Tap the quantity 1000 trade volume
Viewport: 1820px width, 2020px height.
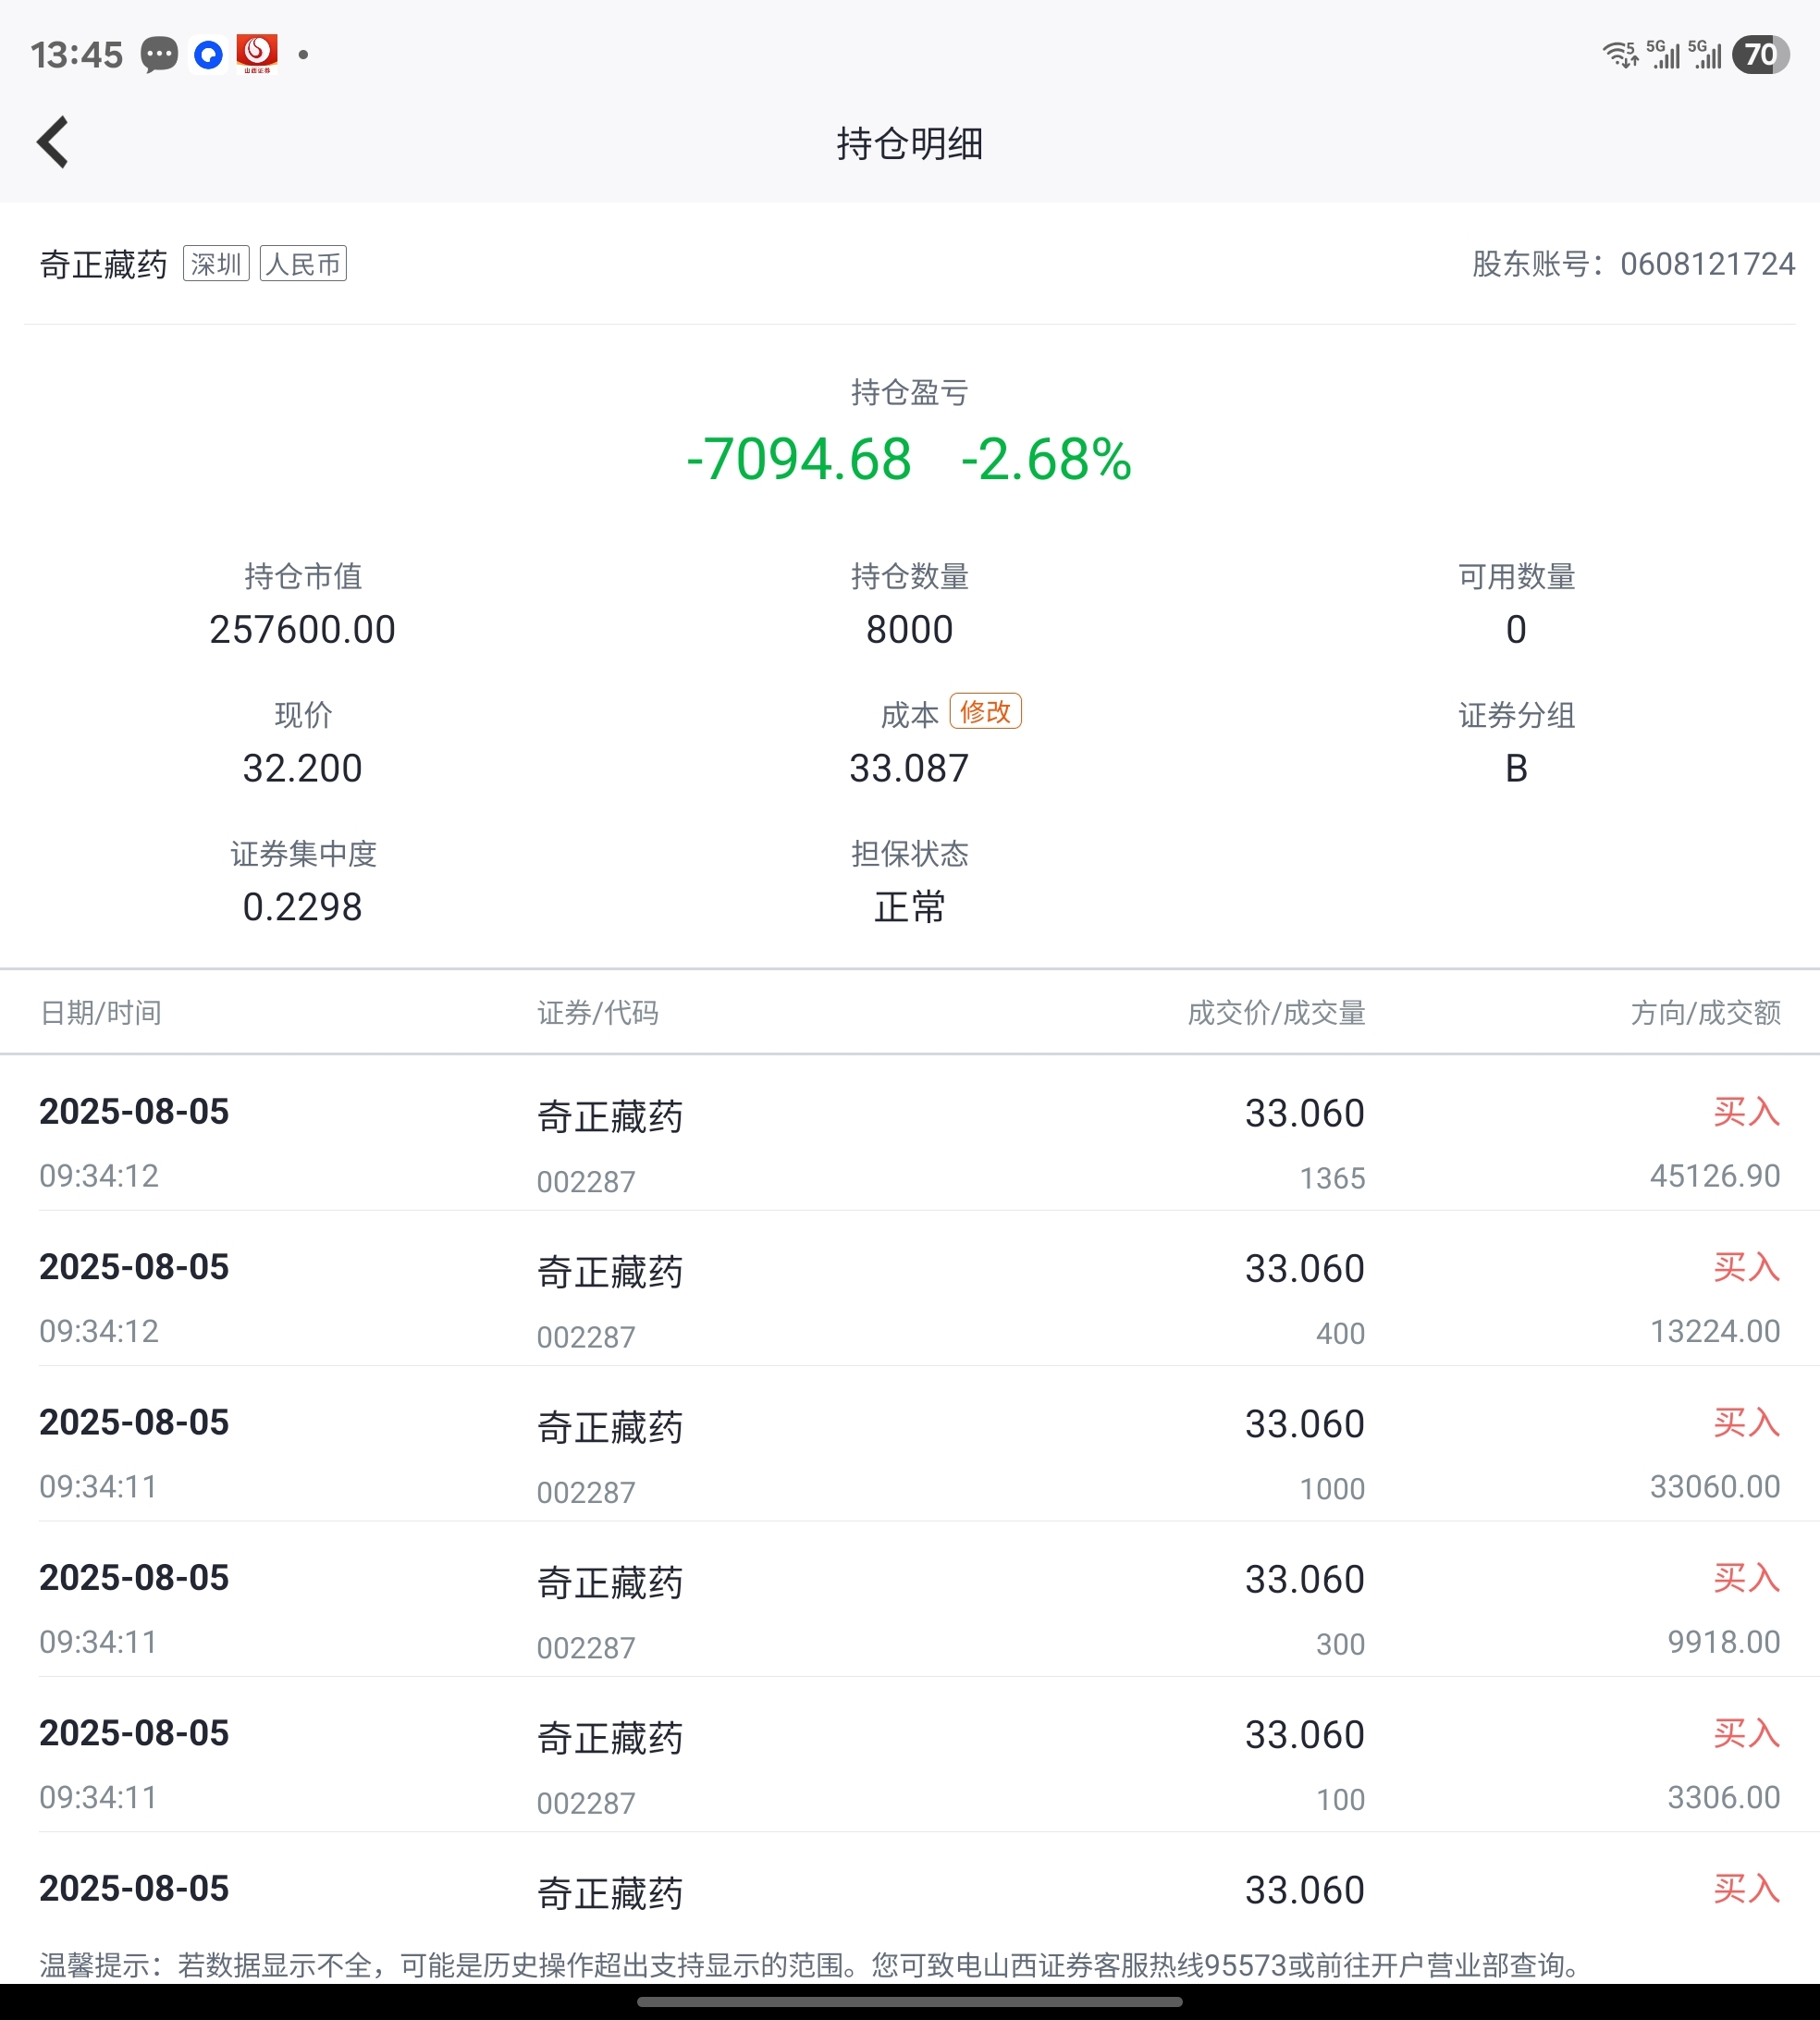click(1332, 1488)
